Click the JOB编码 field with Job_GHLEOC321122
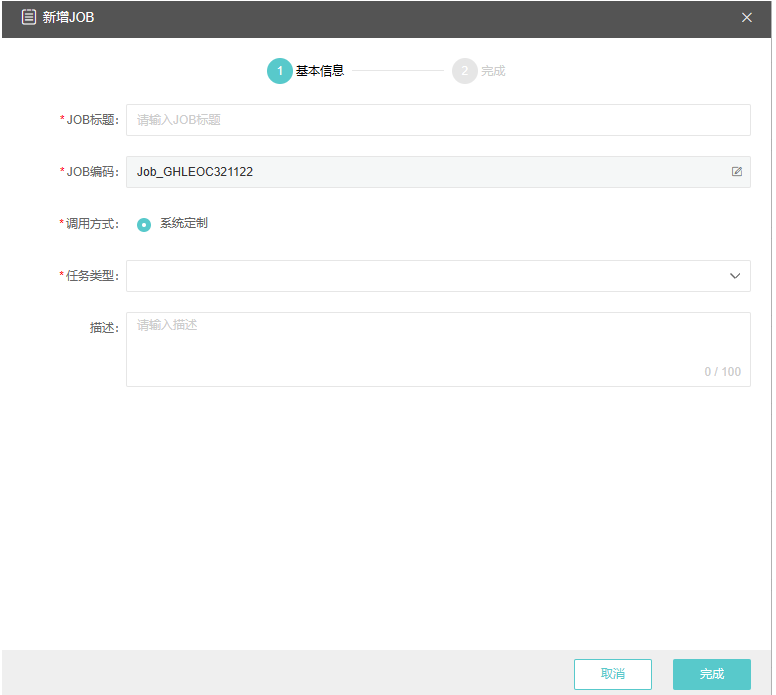Viewport: 776px width, 695px height. [x=438, y=172]
